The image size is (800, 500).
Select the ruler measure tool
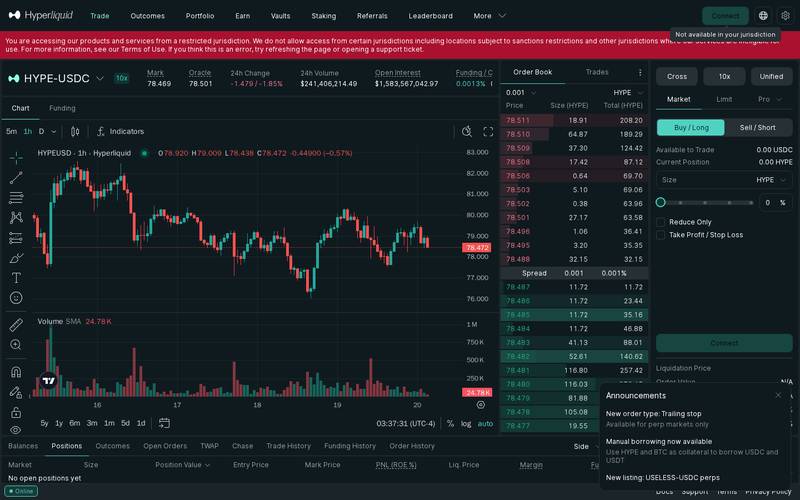pos(16,324)
